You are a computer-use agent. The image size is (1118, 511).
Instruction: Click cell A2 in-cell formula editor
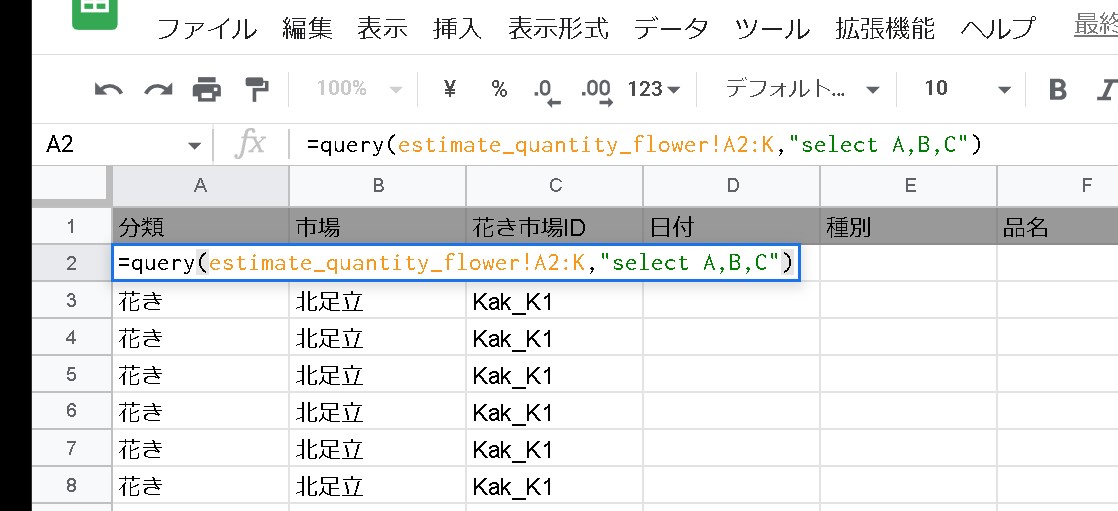click(456, 264)
